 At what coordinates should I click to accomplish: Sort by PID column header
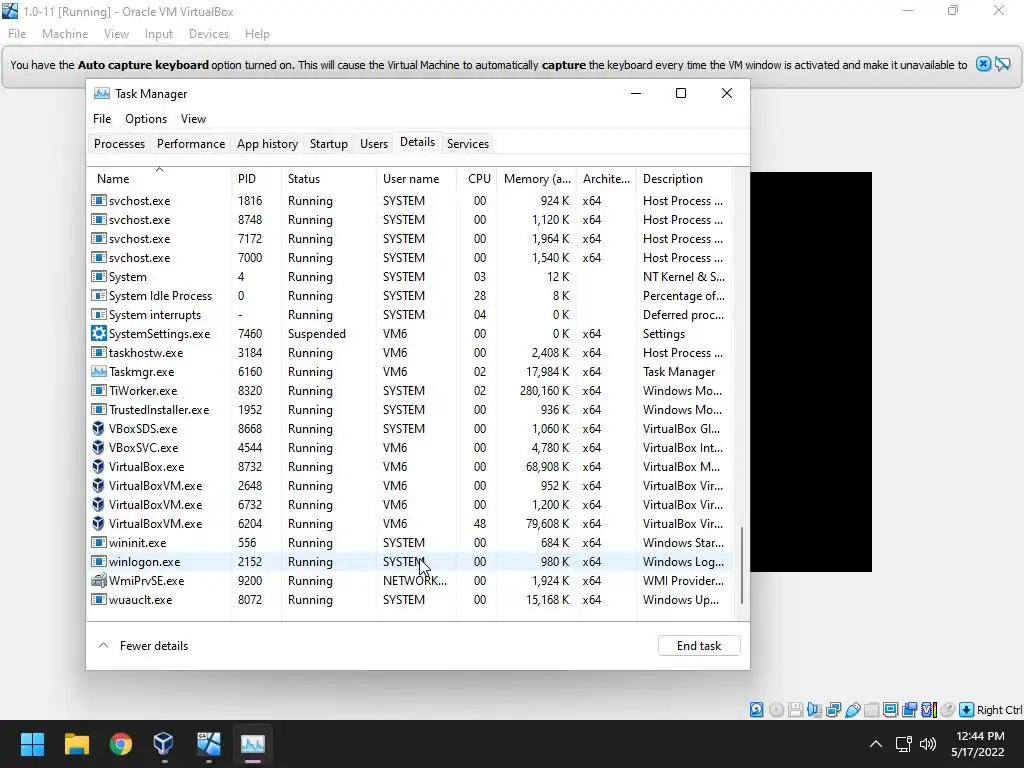click(x=256, y=178)
